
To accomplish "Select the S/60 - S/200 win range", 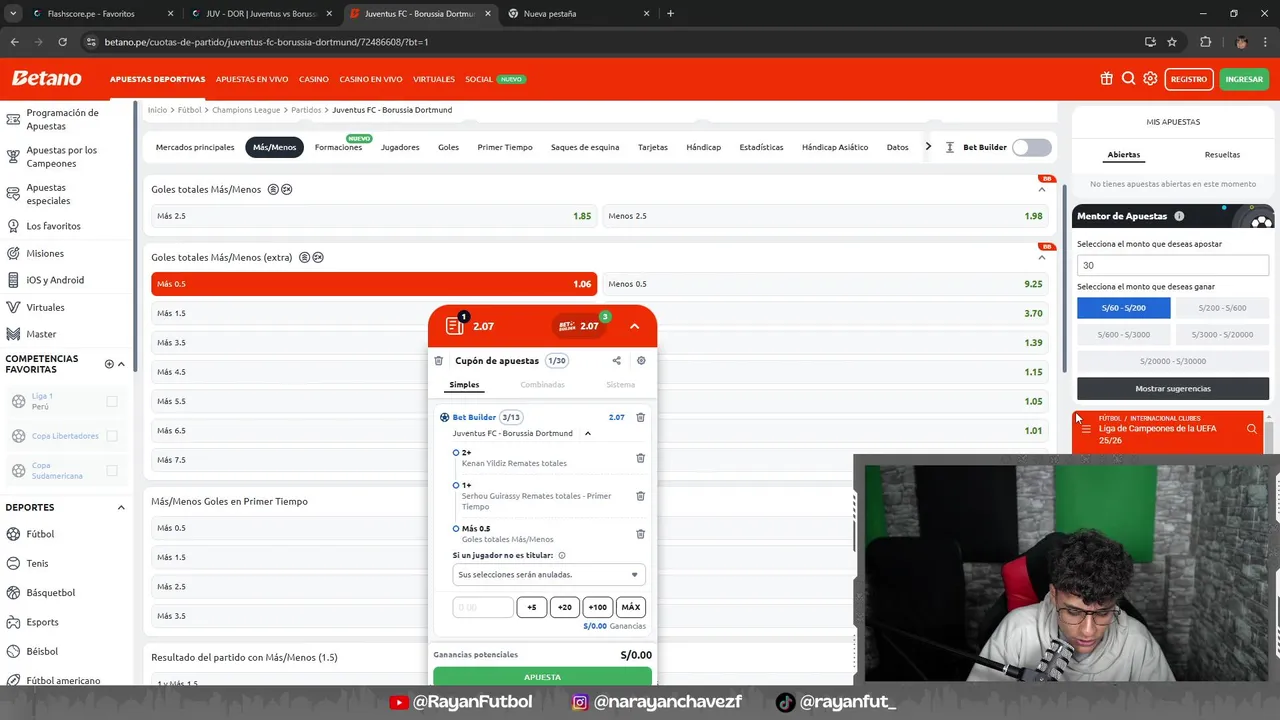I will pos(1123,308).
